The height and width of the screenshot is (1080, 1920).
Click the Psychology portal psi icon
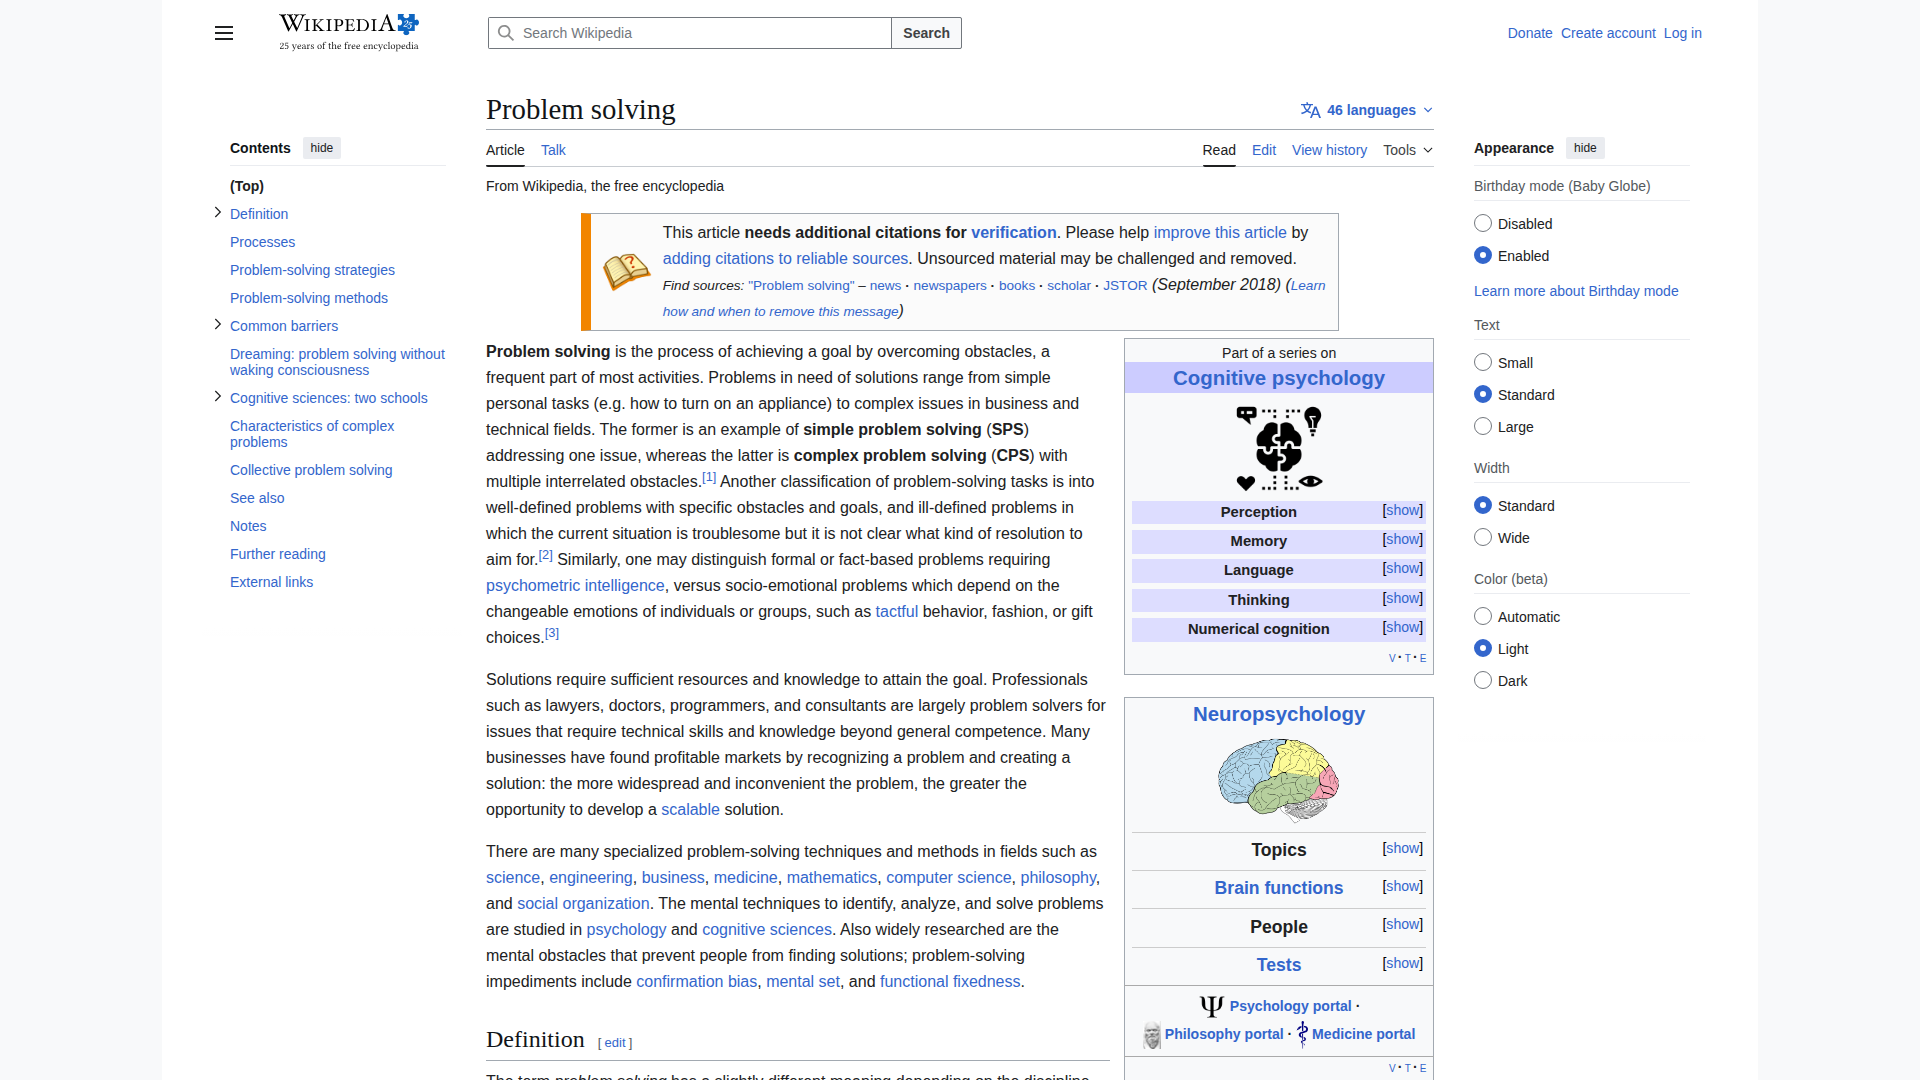click(1211, 1006)
